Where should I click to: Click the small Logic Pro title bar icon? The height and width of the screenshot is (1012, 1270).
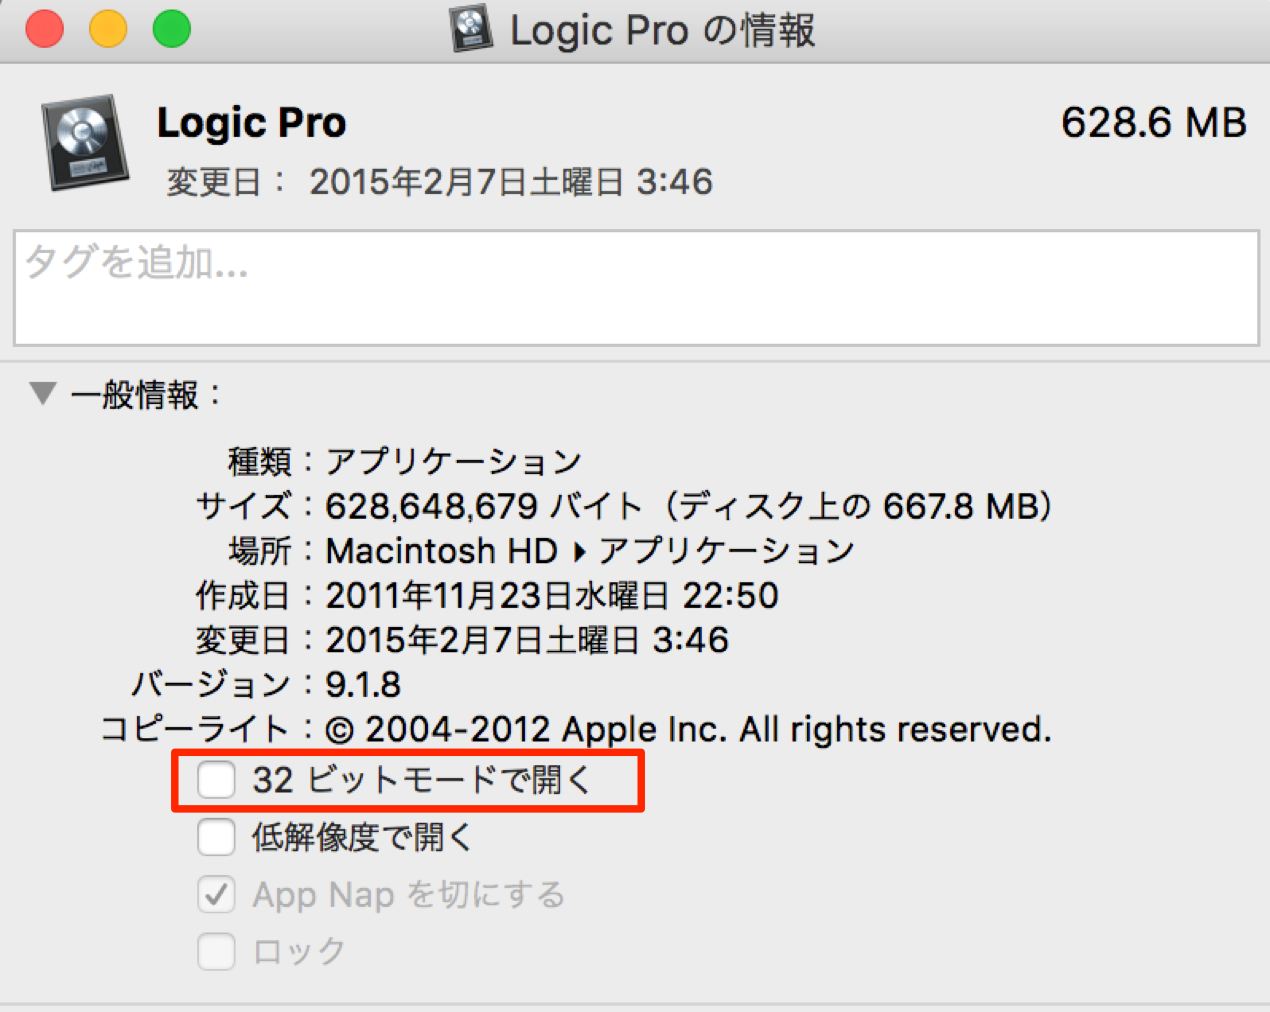coord(471,29)
